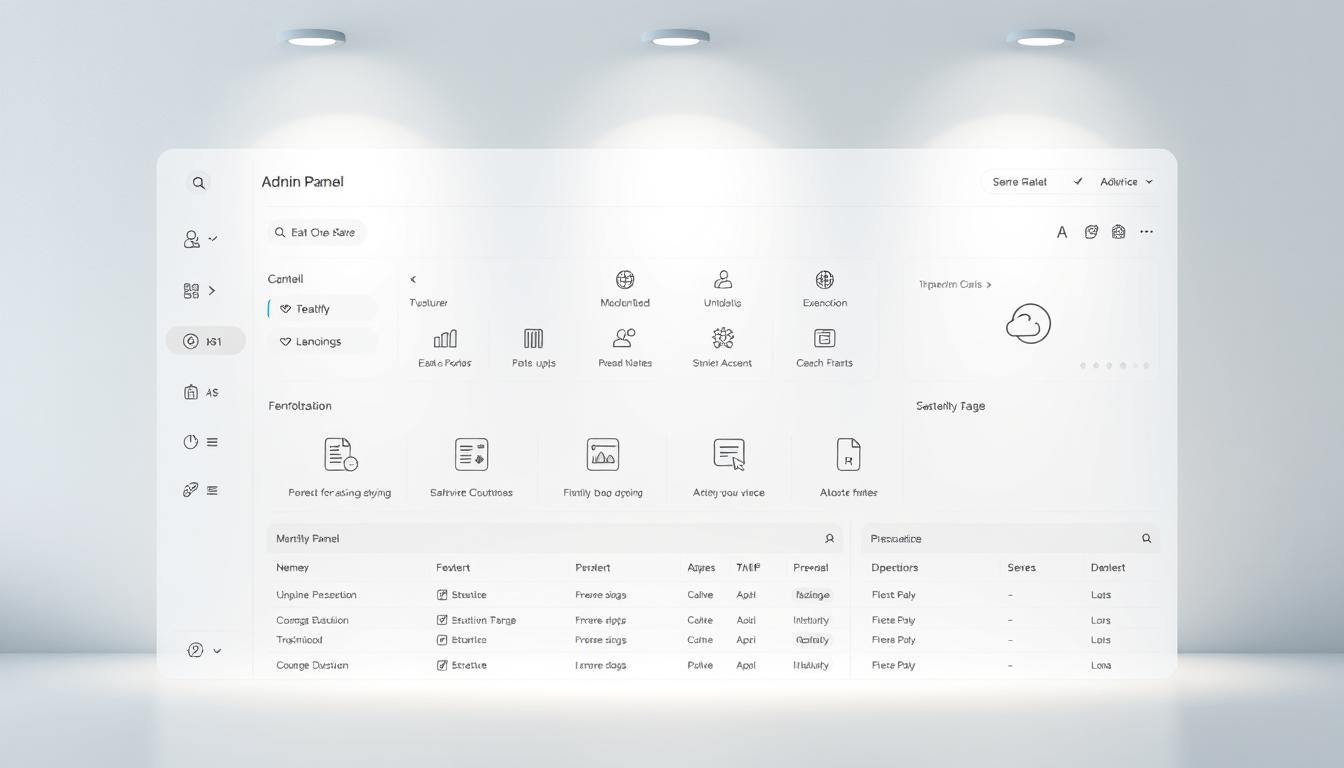Click the Eat One Bare search field
1344x768 pixels.
click(317, 233)
